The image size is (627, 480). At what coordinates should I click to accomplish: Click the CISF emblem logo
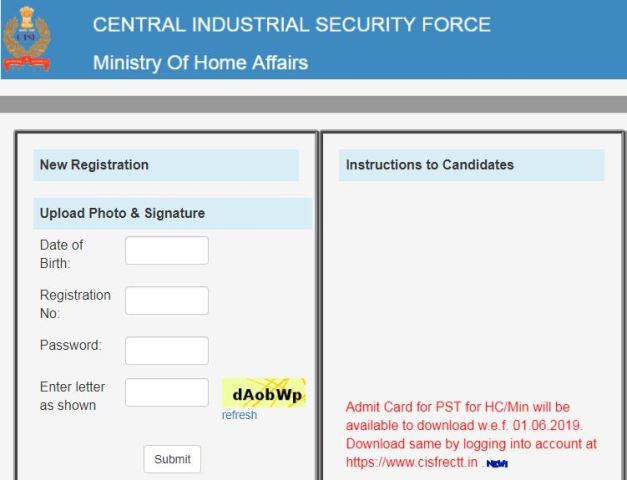coord(27,39)
